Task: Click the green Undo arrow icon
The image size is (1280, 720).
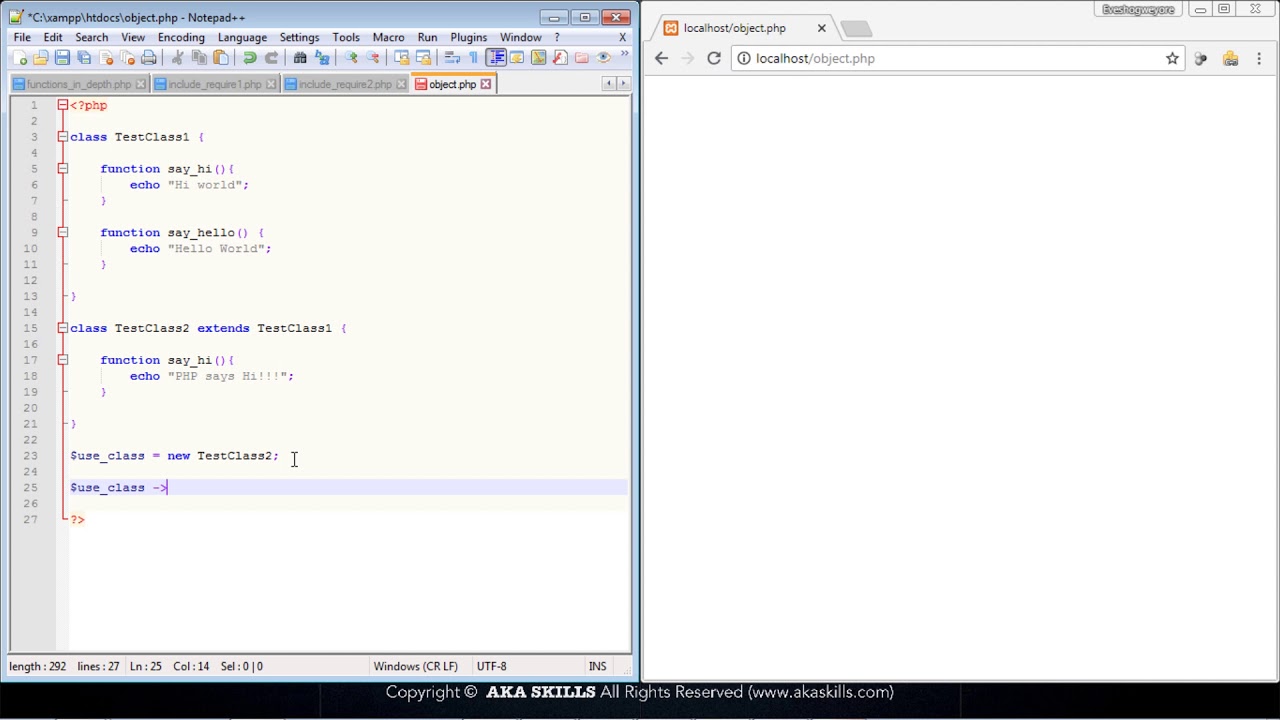Action: [x=249, y=58]
